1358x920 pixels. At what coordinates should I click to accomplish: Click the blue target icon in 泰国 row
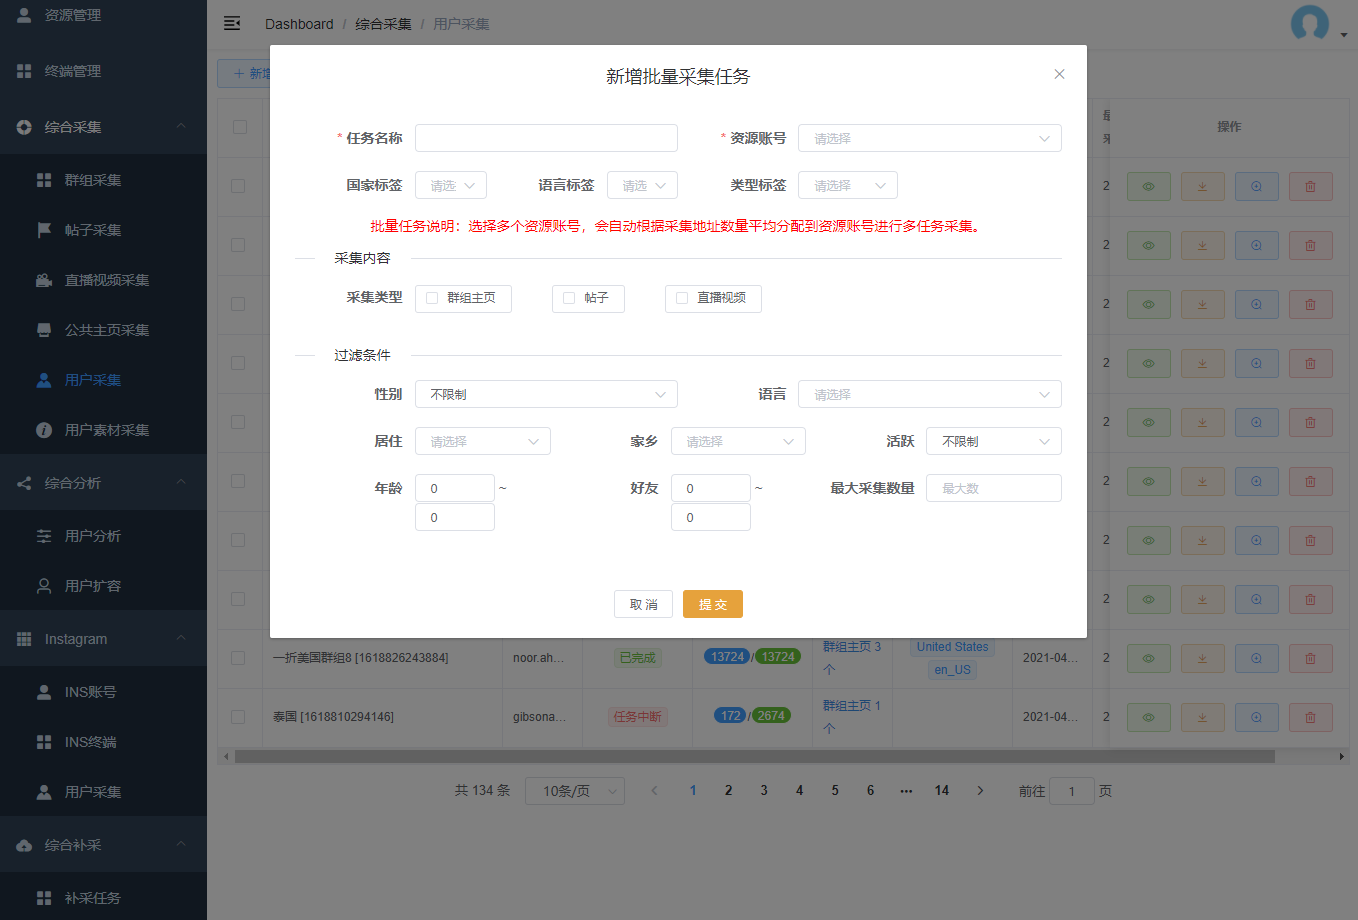(1257, 717)
